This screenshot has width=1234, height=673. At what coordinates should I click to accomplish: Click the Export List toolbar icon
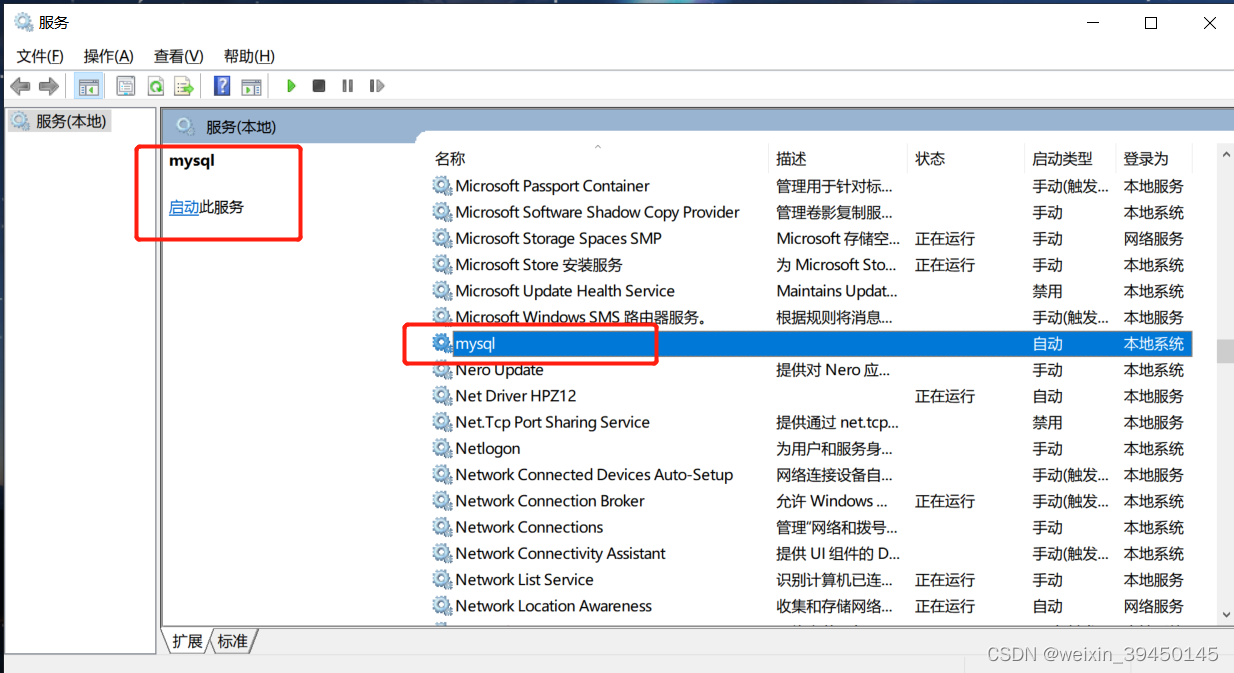(183, 86)
